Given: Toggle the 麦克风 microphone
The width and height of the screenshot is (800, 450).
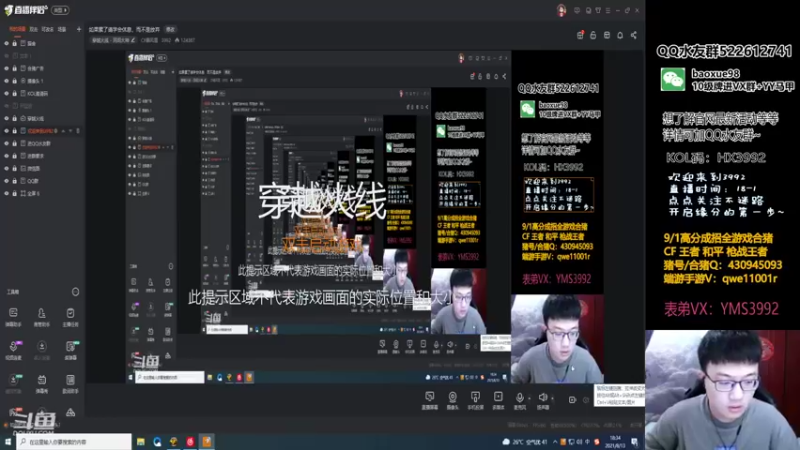Looking at the screenshot, I should [x=519, y=400].
